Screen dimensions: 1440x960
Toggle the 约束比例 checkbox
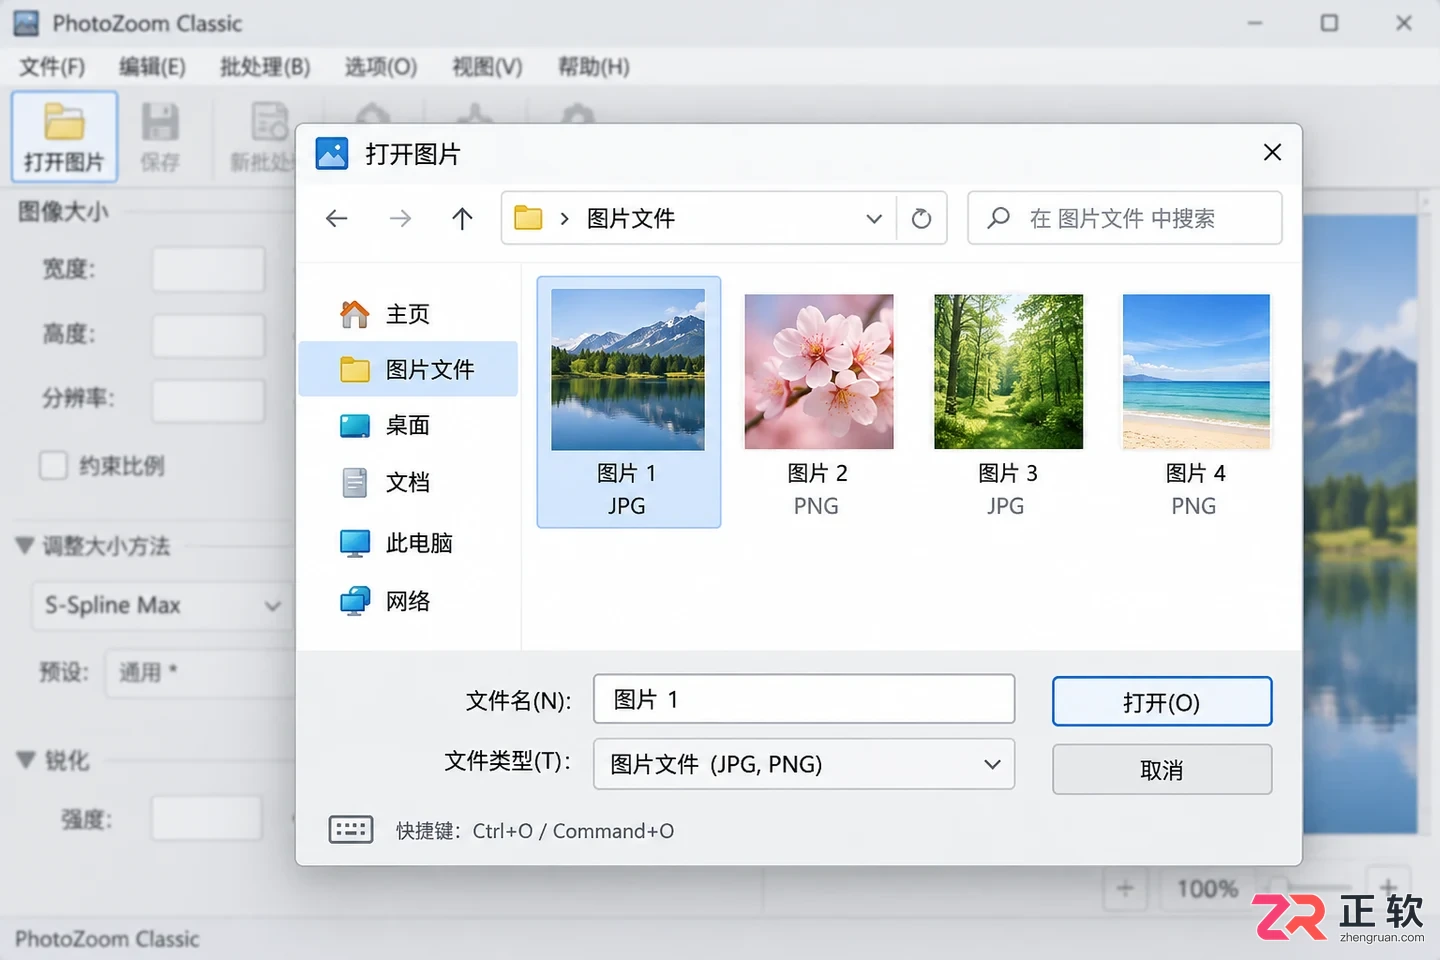click(x=53, y=465)
